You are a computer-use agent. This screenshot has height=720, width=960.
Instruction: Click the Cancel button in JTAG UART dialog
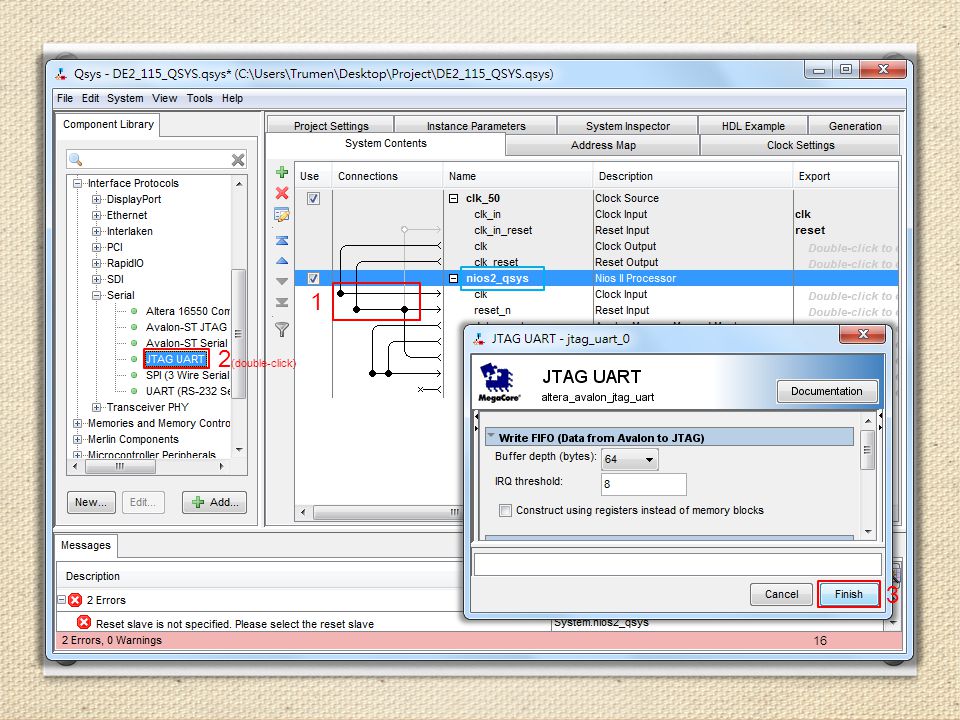[x=781, y=594]
